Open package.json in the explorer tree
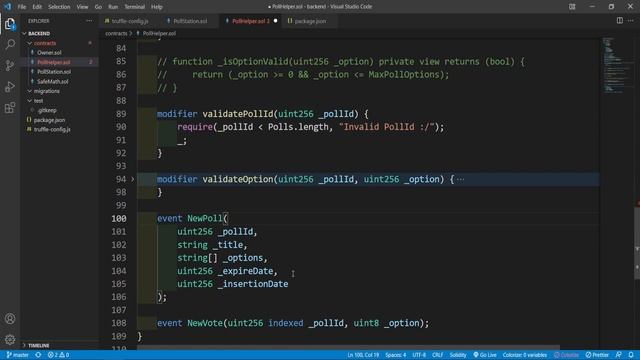640x360 pixels. (x=49, y=120)
